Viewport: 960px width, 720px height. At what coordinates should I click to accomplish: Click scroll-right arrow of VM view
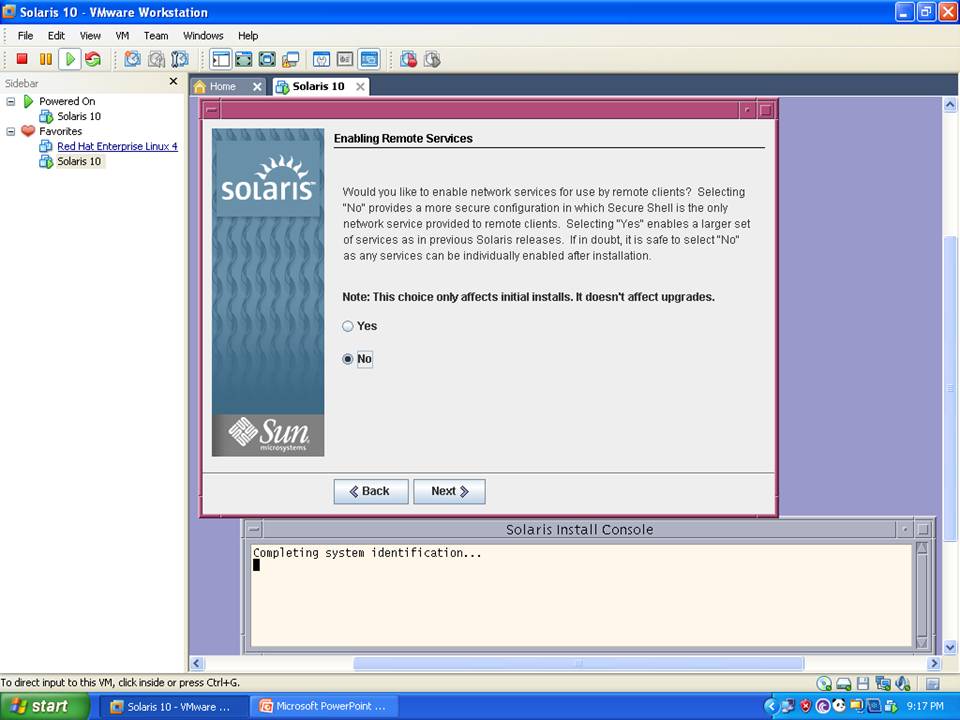click(x=934, y=663)
